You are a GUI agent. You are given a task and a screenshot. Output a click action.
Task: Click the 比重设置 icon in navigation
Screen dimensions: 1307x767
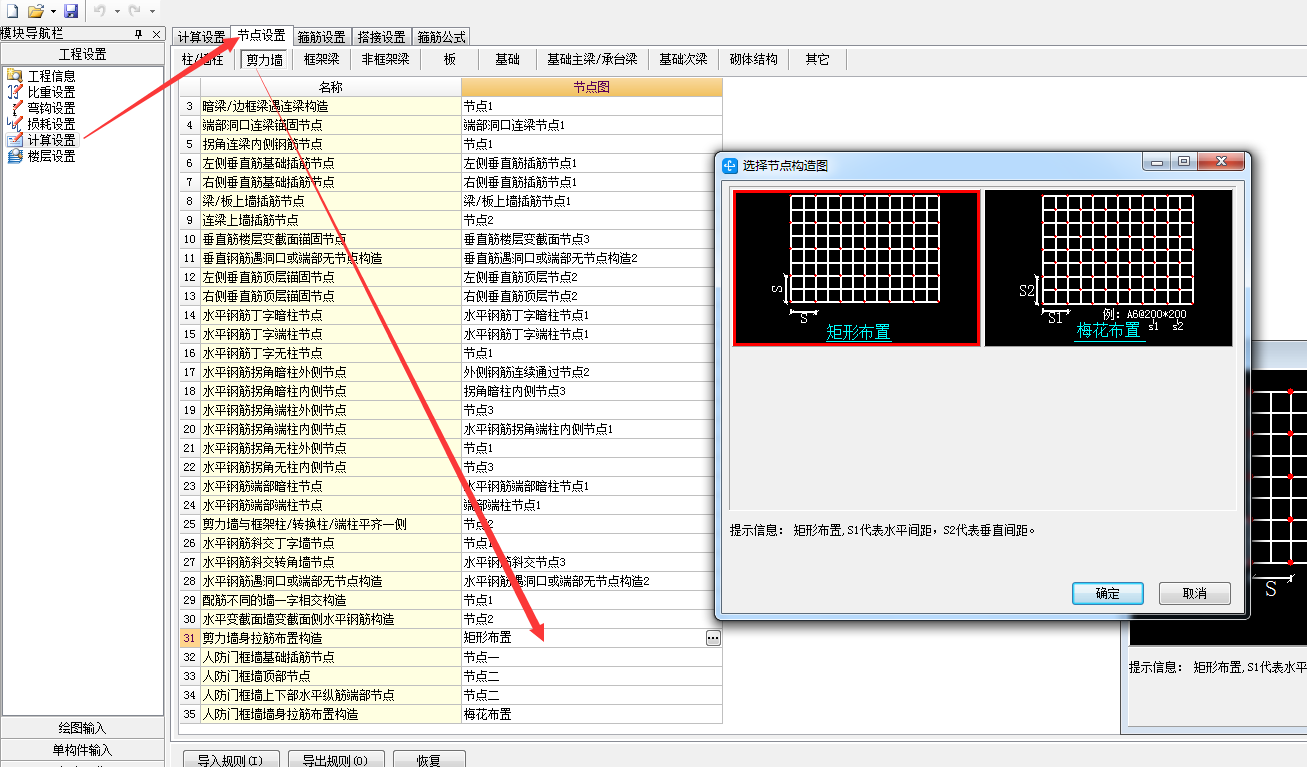tap(14, 91)
